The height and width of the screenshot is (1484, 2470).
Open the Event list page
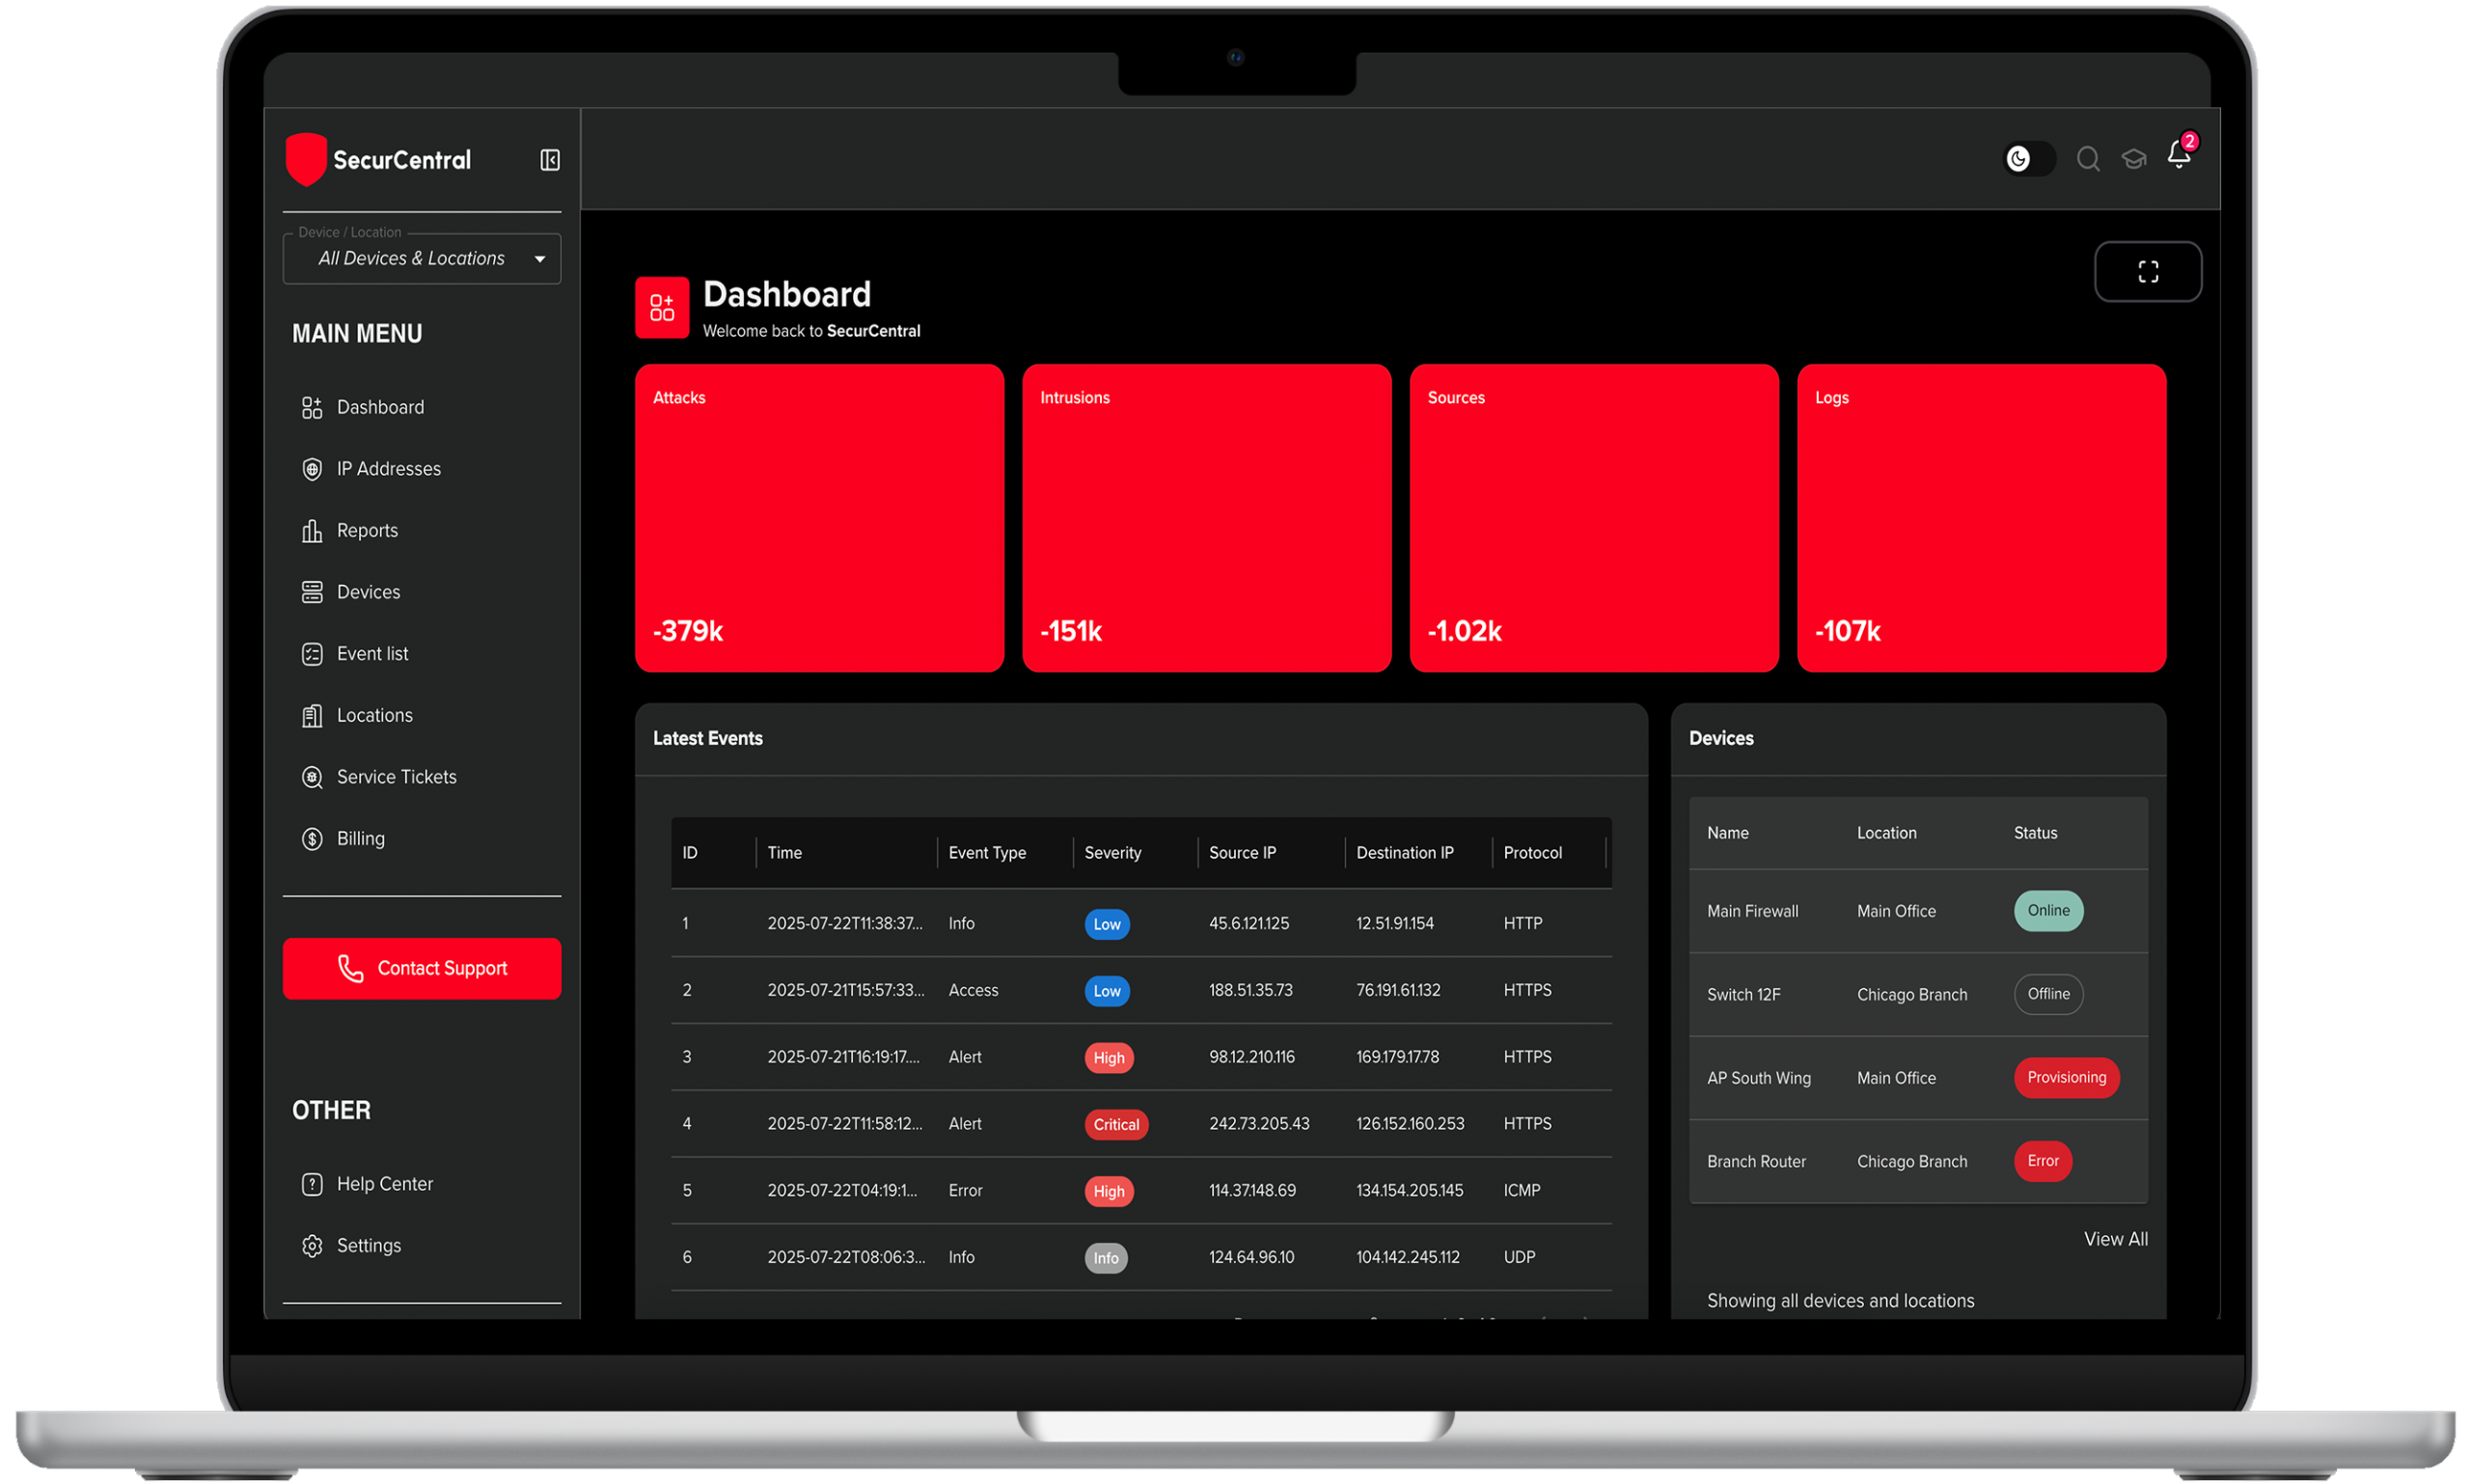(372, 654)
